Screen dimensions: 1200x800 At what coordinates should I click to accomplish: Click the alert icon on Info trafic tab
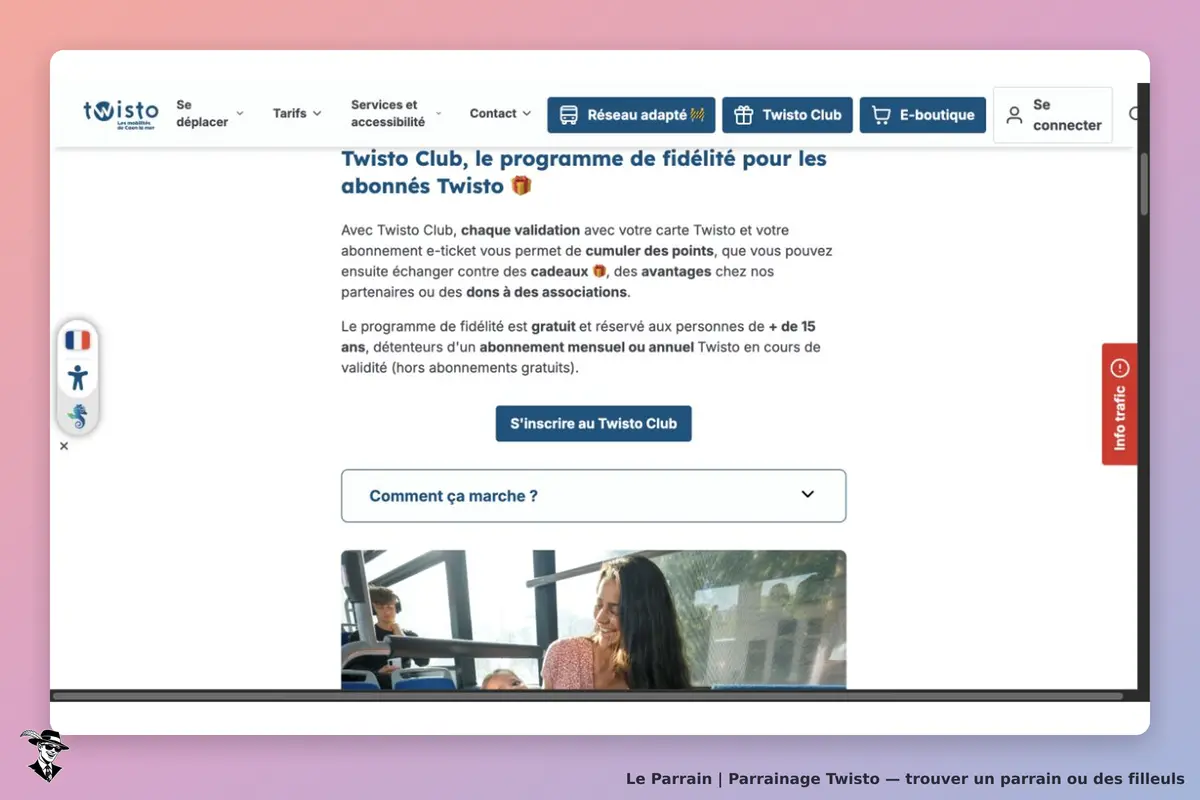click(1120, 368)
